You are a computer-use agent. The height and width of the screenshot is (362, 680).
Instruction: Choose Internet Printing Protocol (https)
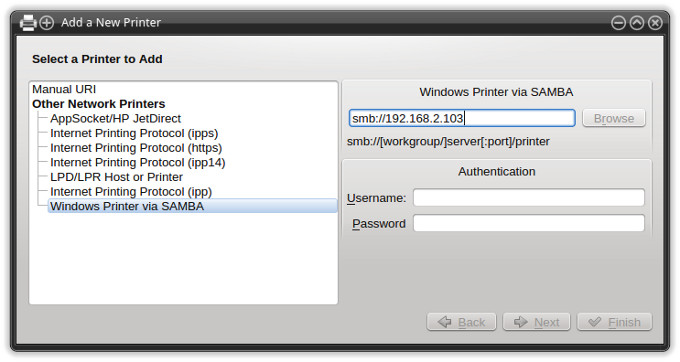pos(136,148)
